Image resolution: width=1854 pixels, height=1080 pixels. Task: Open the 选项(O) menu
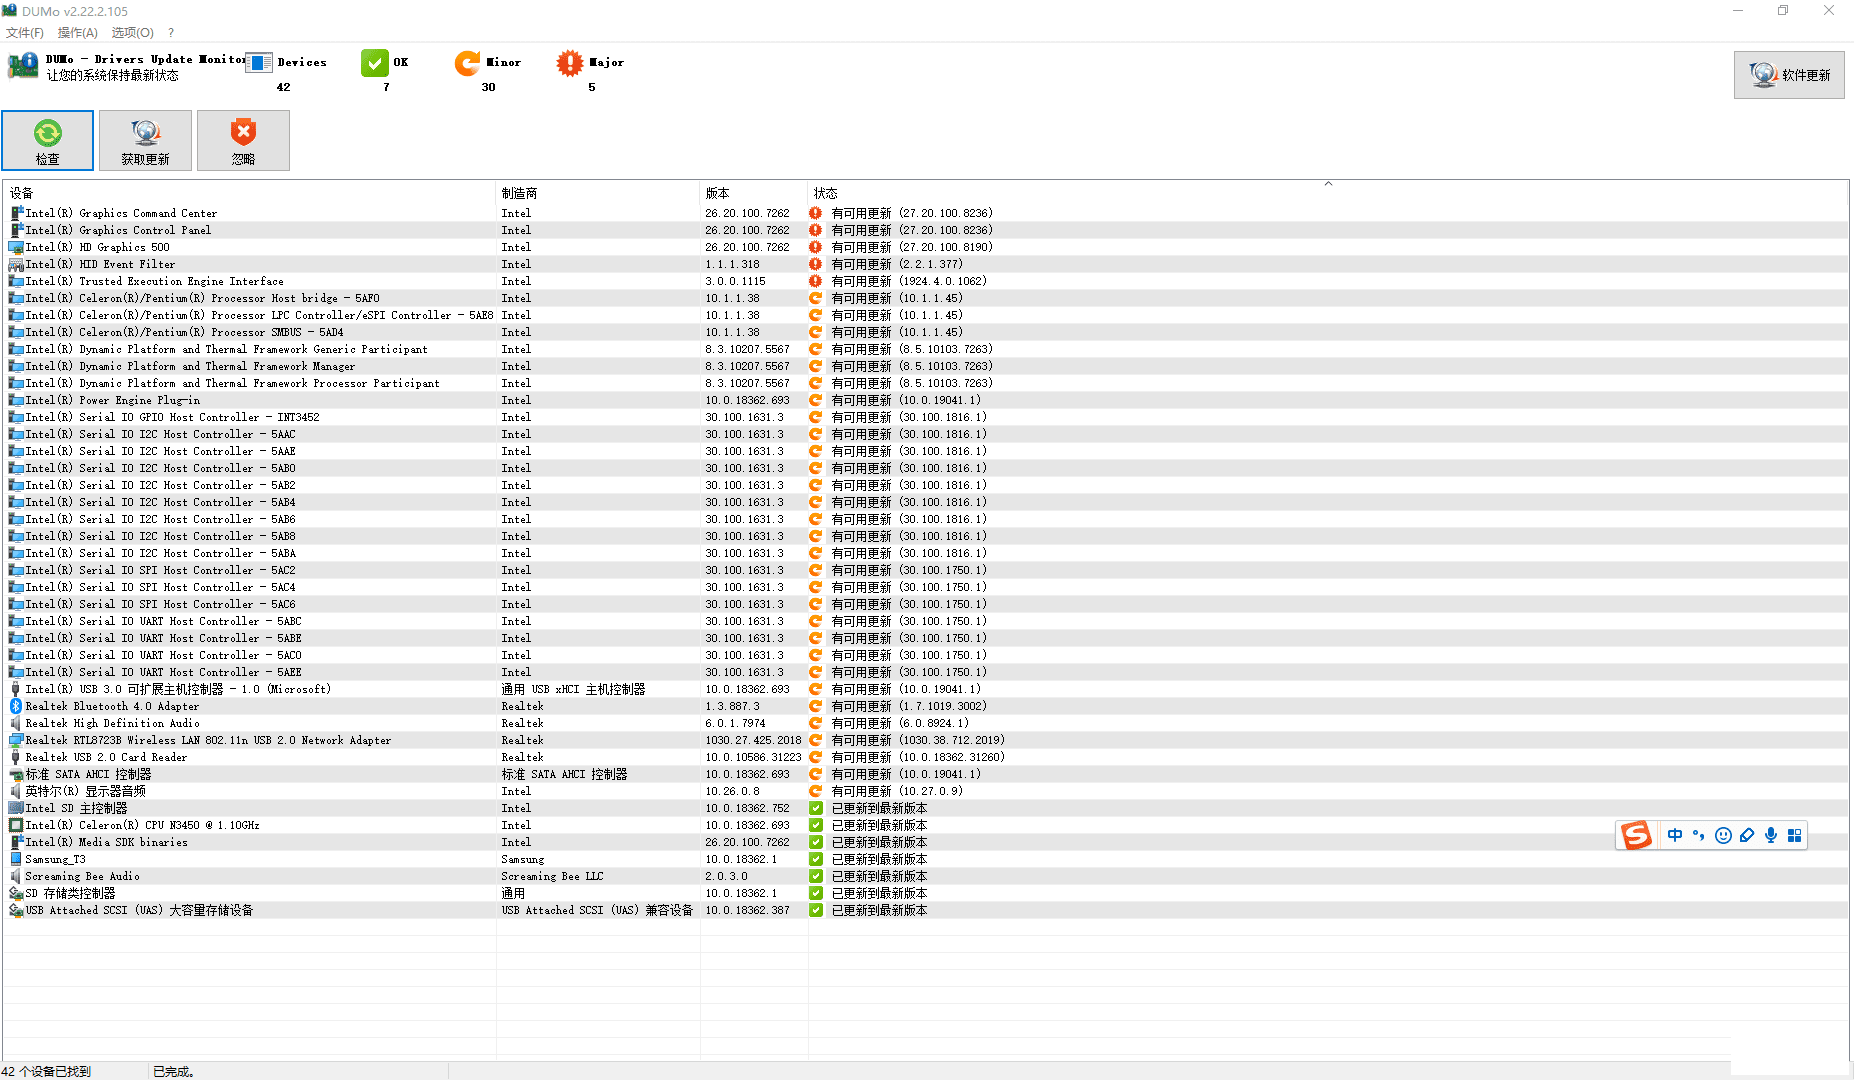click(132, 33)
